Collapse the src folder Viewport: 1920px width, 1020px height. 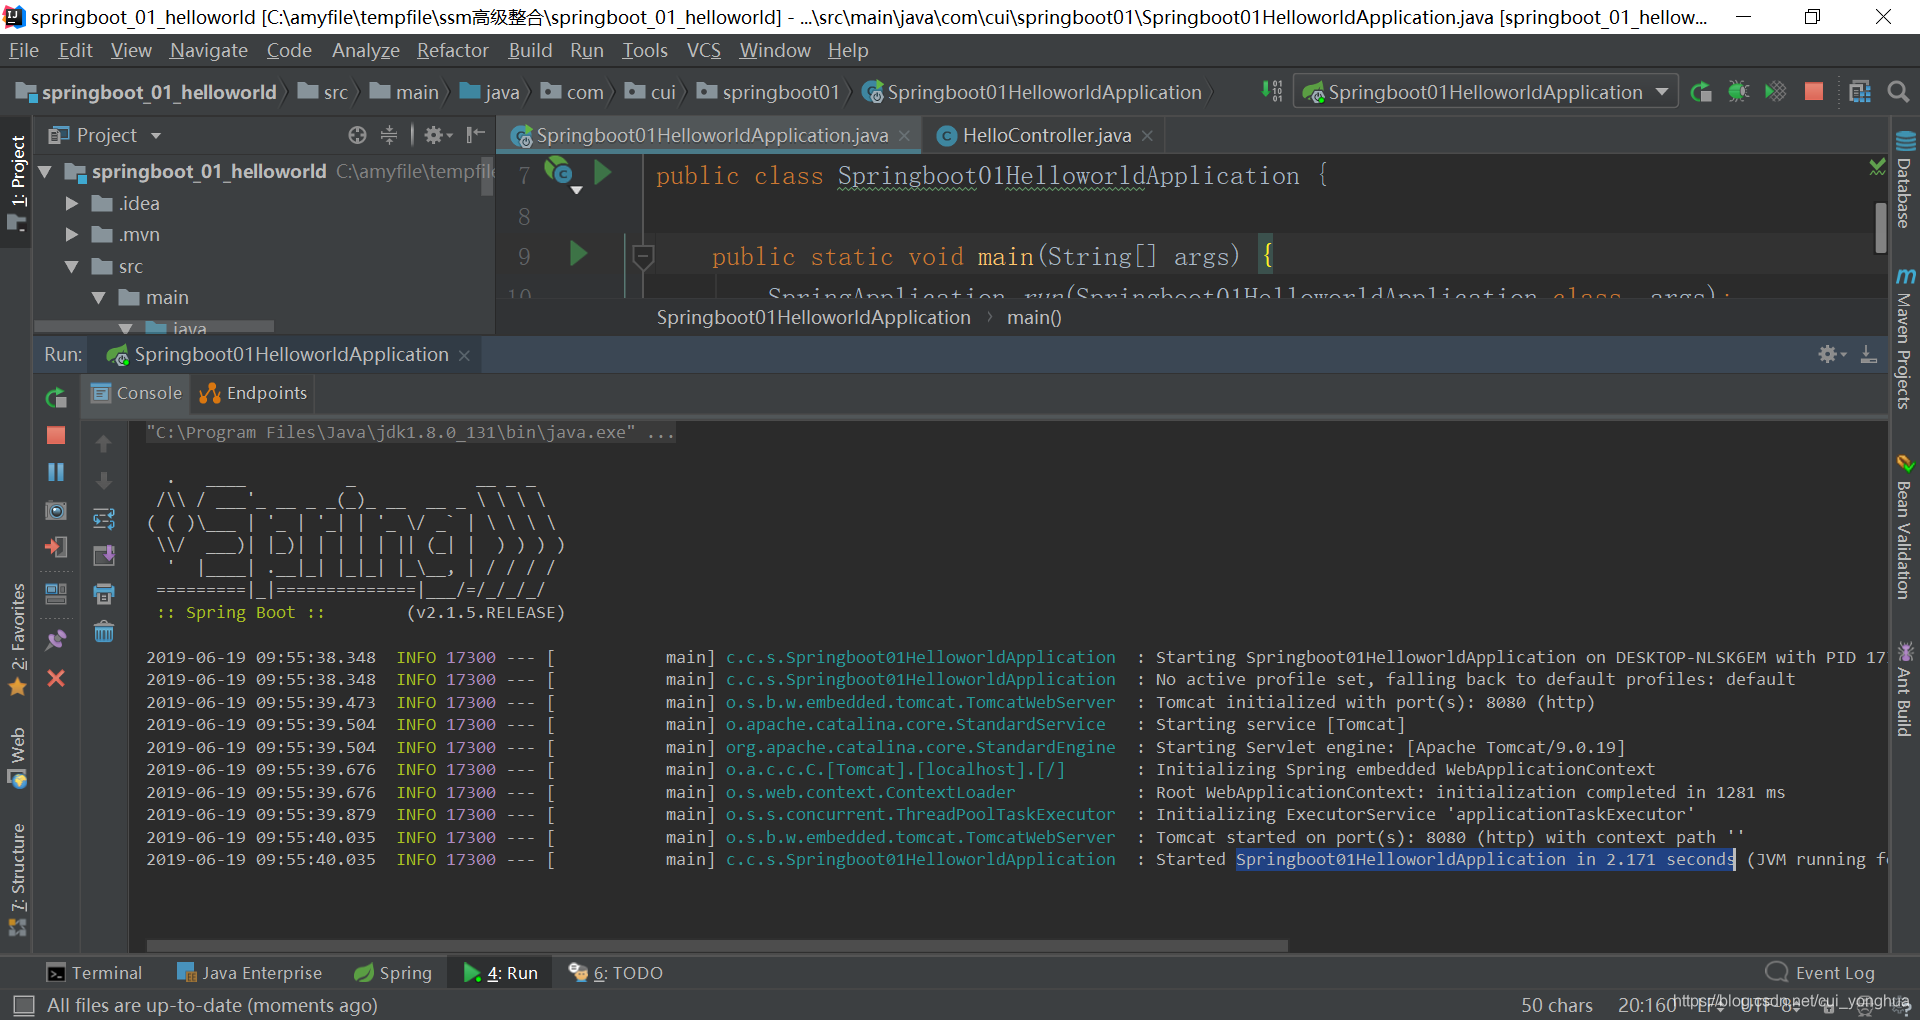(x=72, y=267)
